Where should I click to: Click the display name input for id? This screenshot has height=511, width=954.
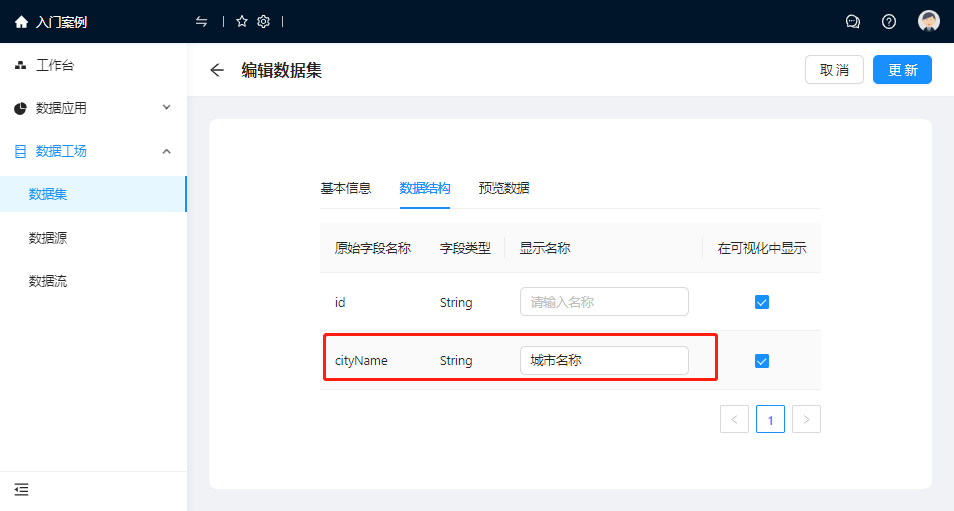tap(604, 302)
